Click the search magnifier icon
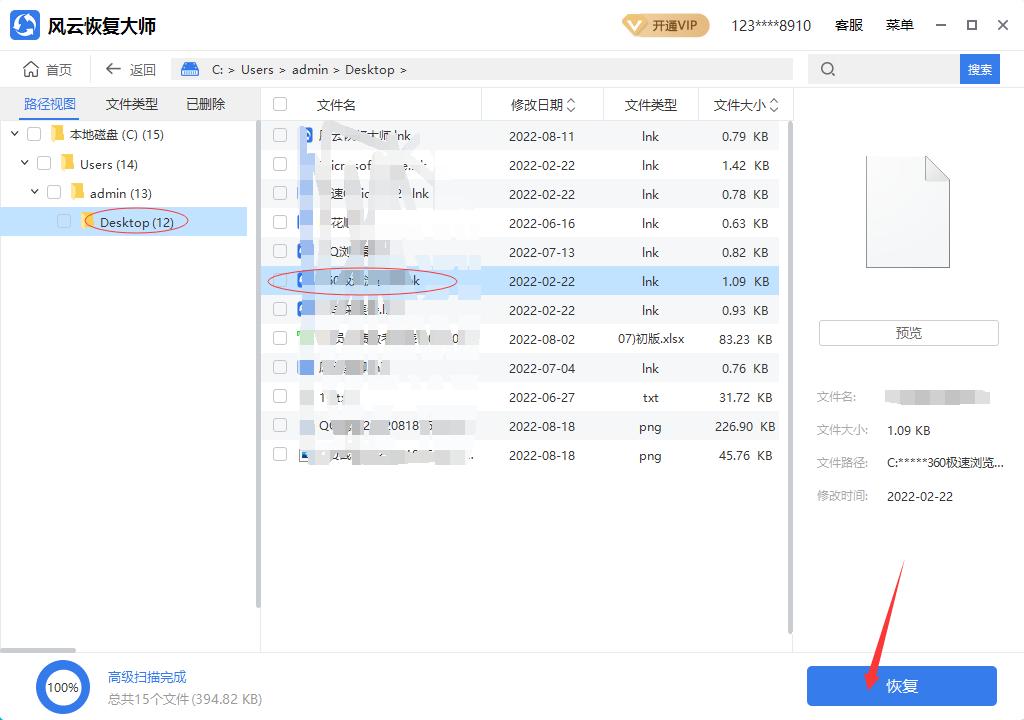Viewport: 1024px width, 720px height. (x=826, y=69)
